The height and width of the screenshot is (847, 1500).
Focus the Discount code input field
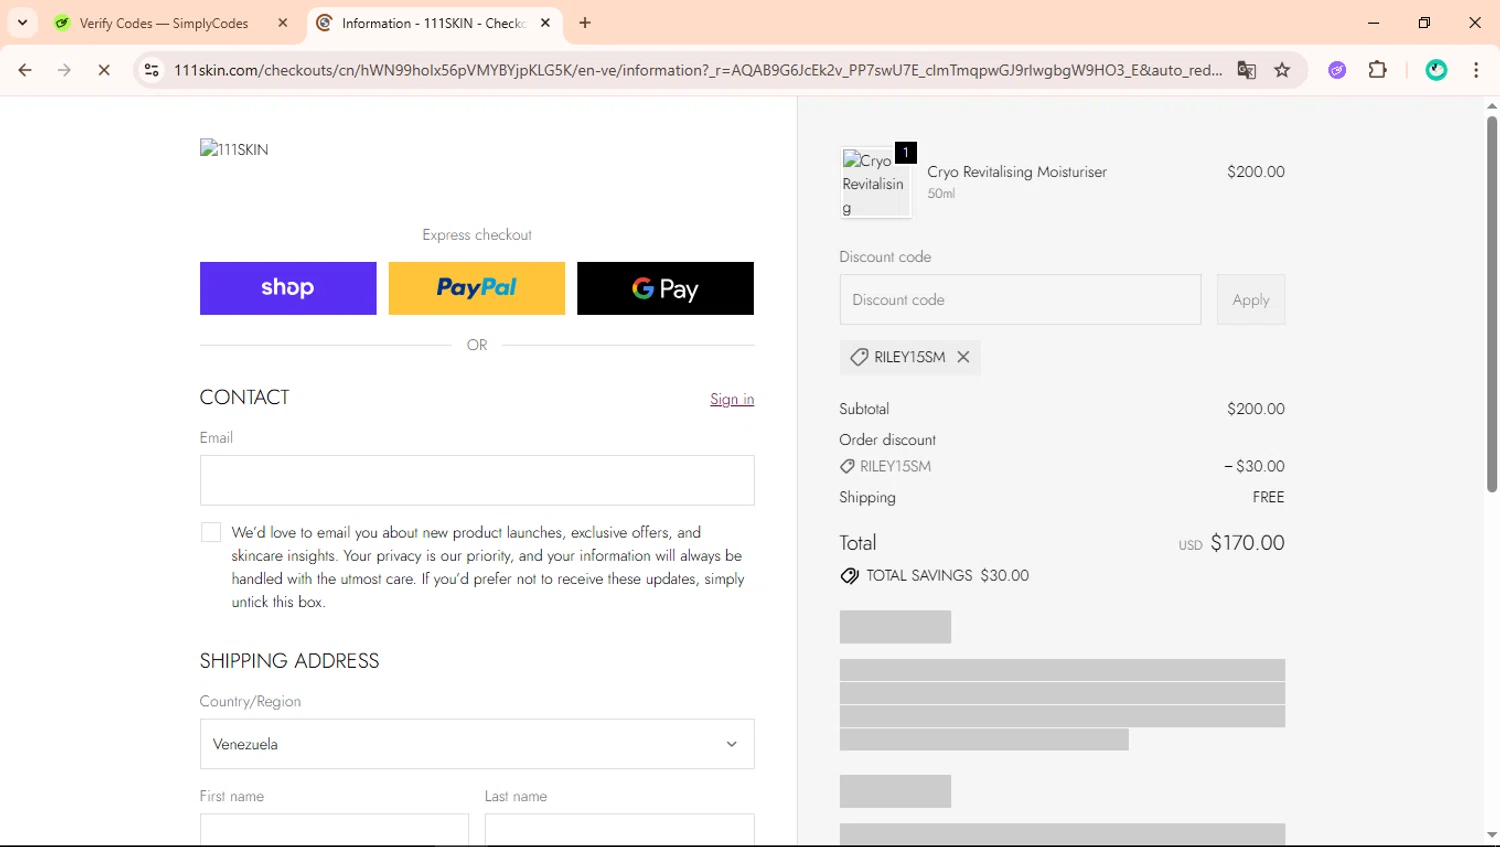pyautogui.click(x=1020, y=300)
